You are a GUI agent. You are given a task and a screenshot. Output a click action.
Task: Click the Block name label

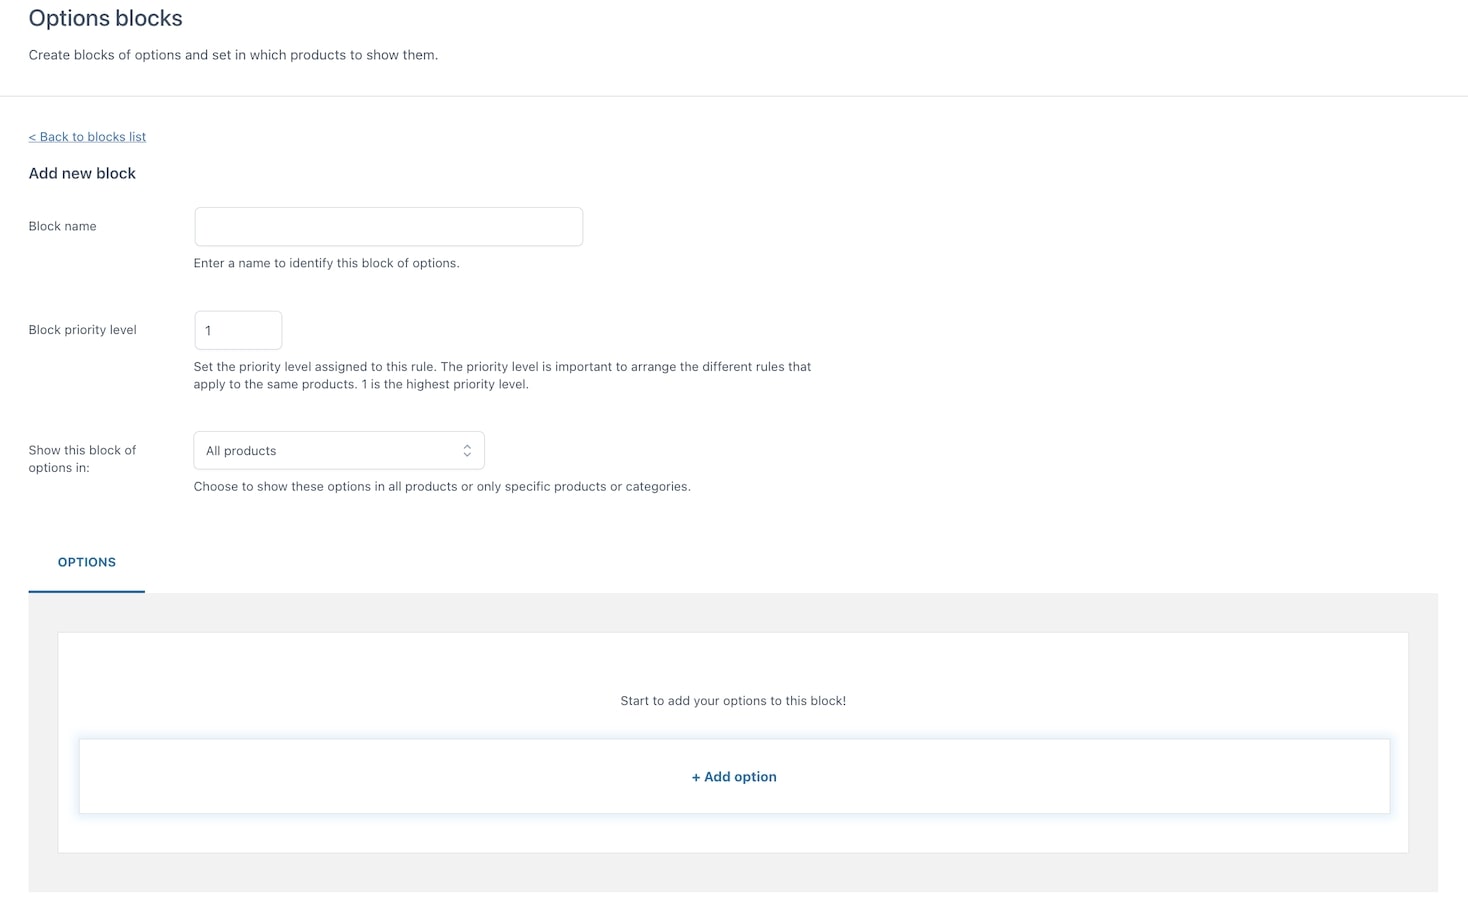click(x=63, y=226)
